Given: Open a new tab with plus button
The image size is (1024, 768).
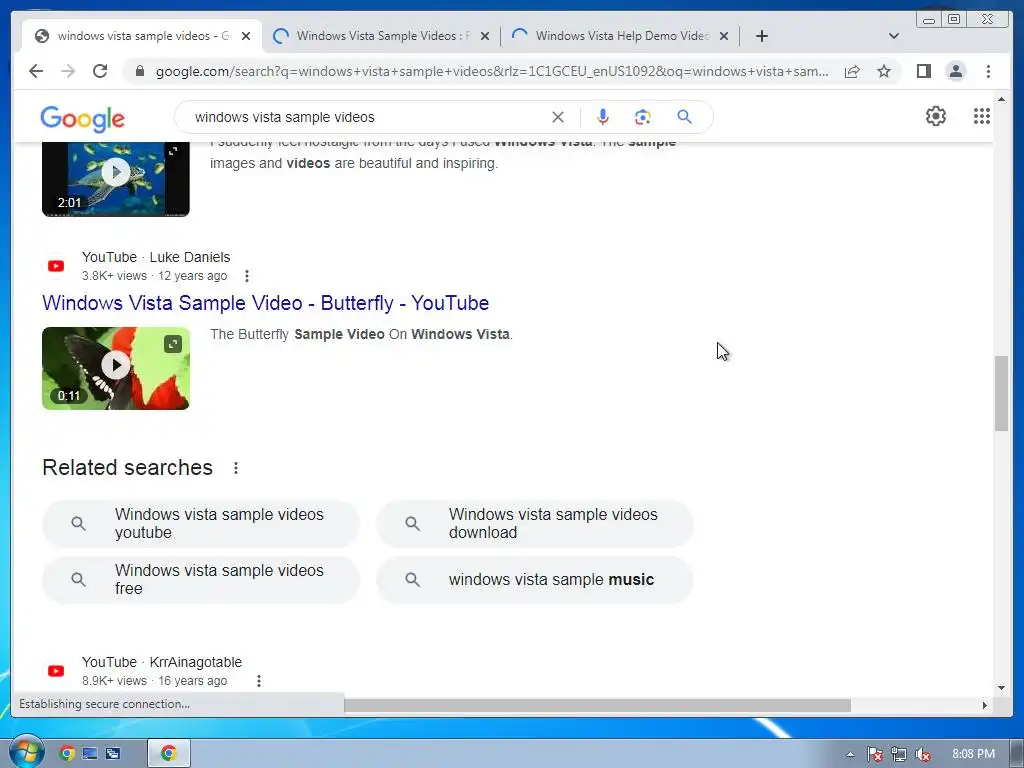Looking at the screenshot, I should tap(761, 36).
